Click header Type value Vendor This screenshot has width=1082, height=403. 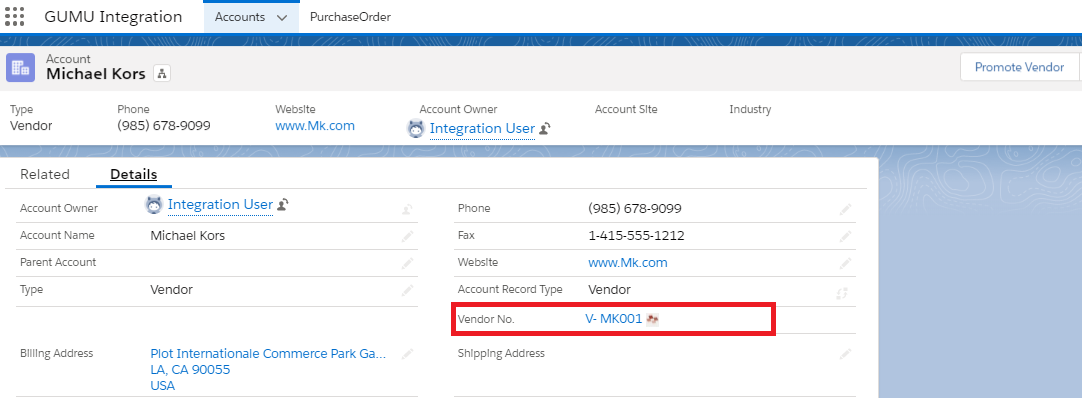(x=31, y=126)
